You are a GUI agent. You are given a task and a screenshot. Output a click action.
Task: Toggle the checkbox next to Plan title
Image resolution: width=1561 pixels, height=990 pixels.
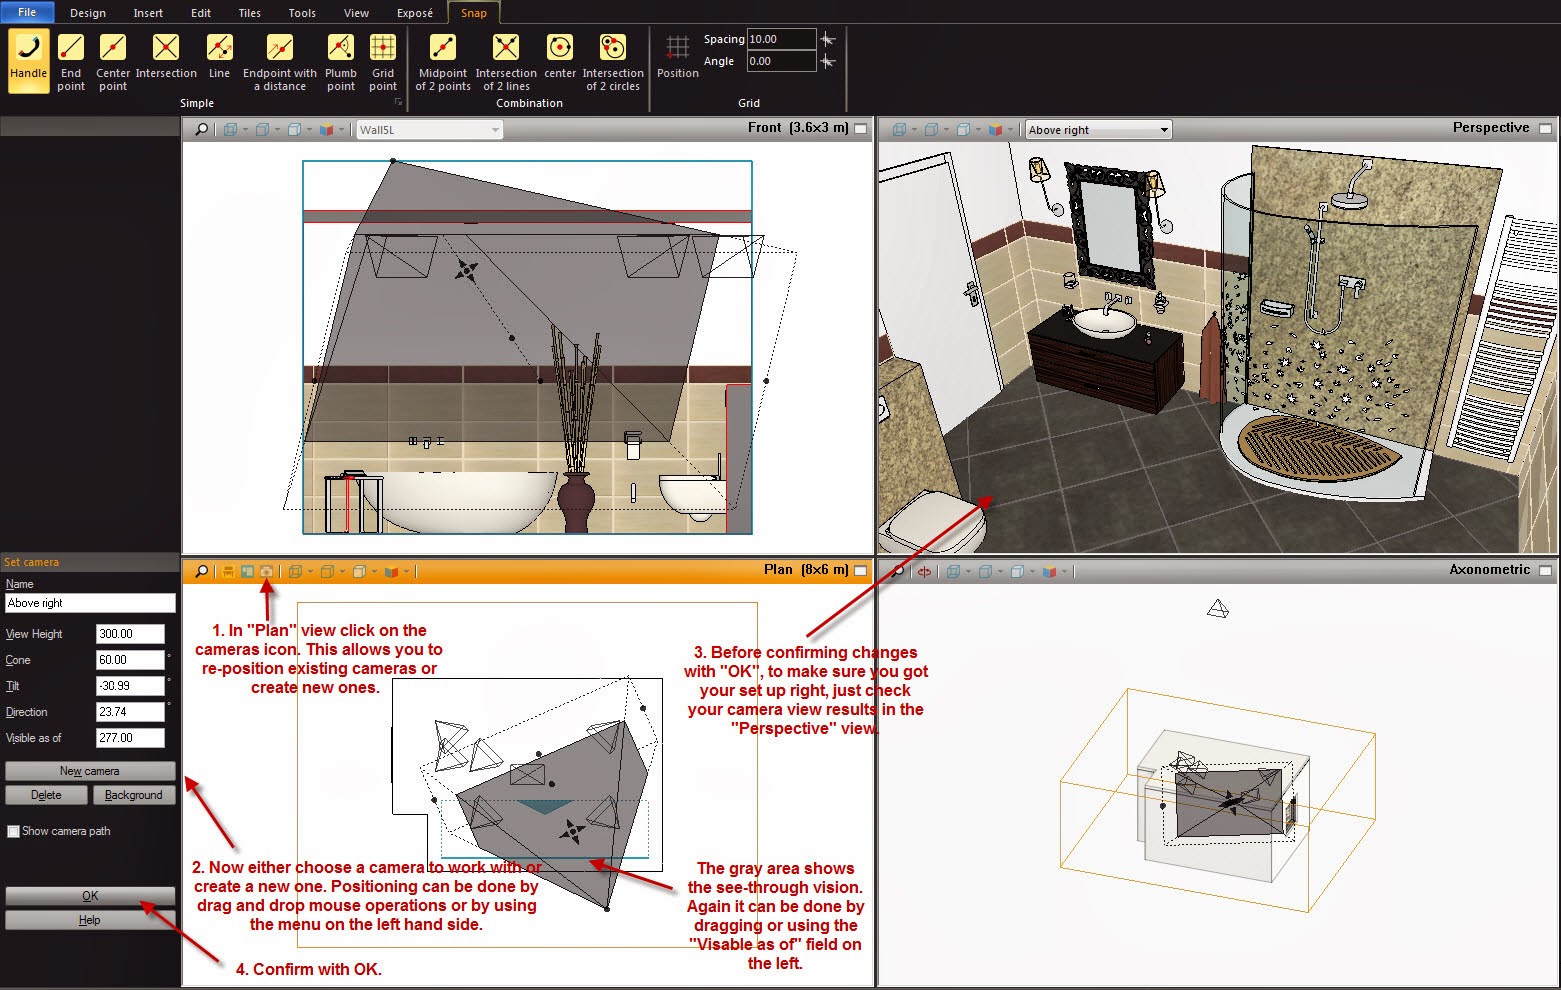coord(861,569)
